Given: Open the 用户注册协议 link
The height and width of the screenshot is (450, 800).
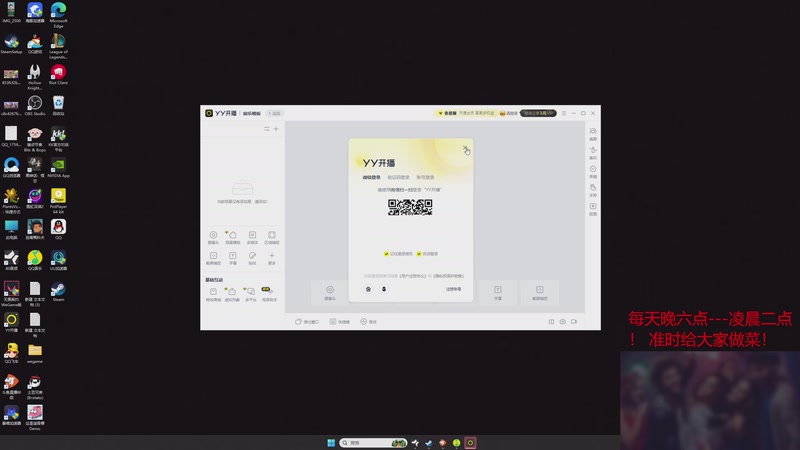Looking at the screenshot, I should (413, 276).
